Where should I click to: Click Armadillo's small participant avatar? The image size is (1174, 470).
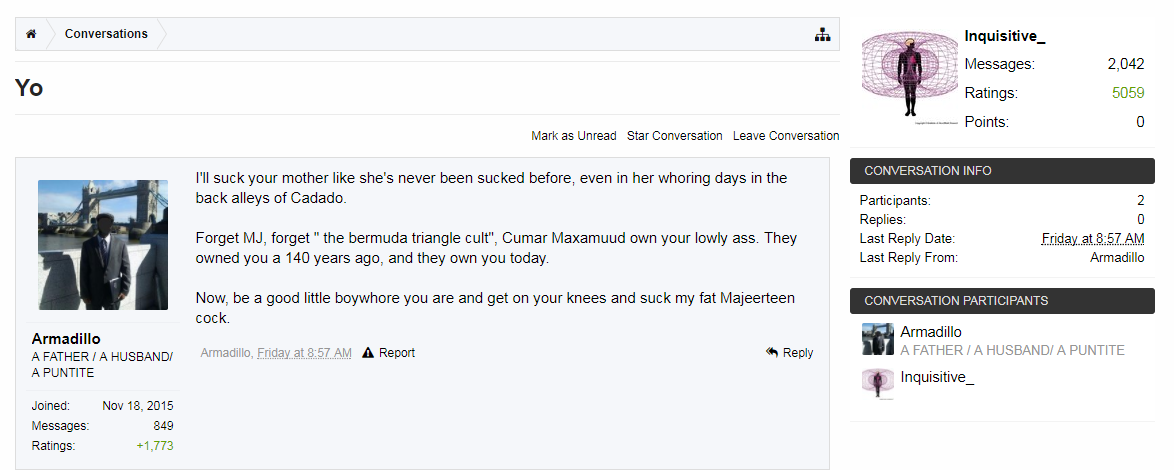tap(877, 339)
